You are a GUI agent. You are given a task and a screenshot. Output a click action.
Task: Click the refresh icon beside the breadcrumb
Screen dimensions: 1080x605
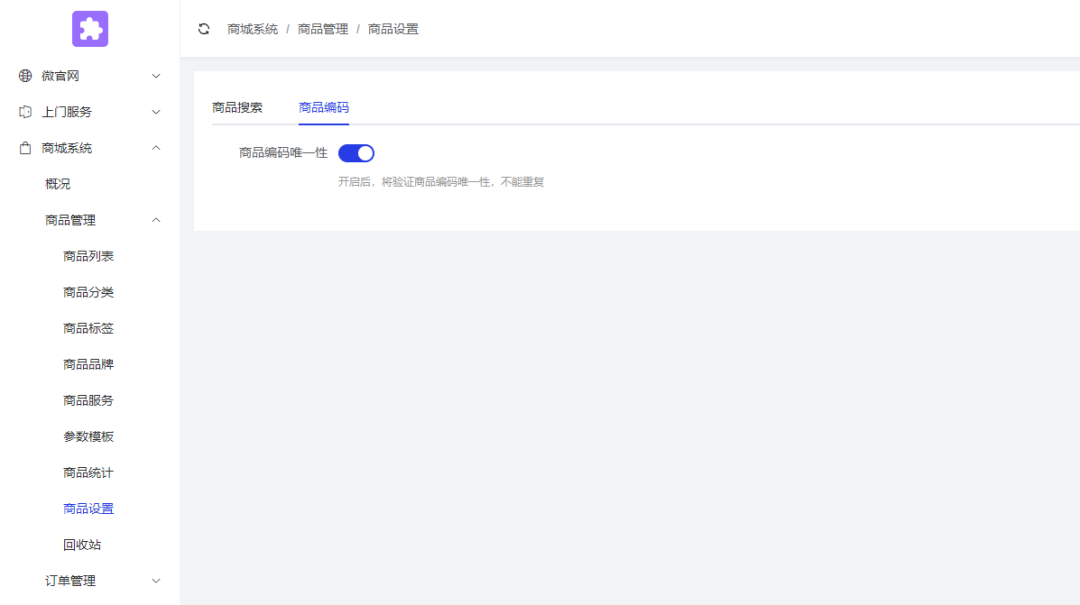click(x=204, y=29)
